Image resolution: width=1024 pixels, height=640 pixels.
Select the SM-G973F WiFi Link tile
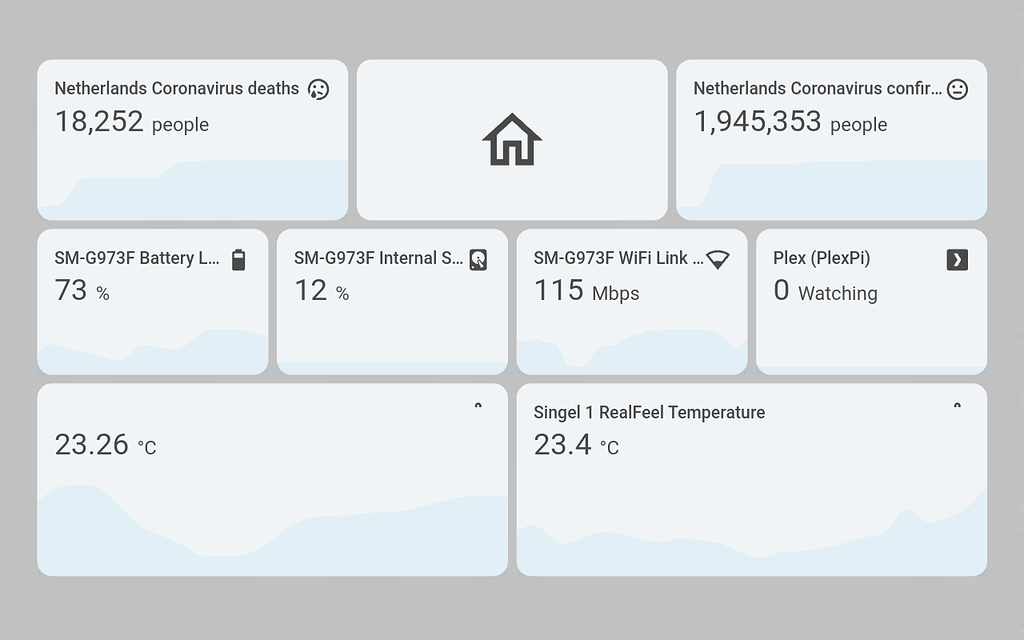(631, 302)
